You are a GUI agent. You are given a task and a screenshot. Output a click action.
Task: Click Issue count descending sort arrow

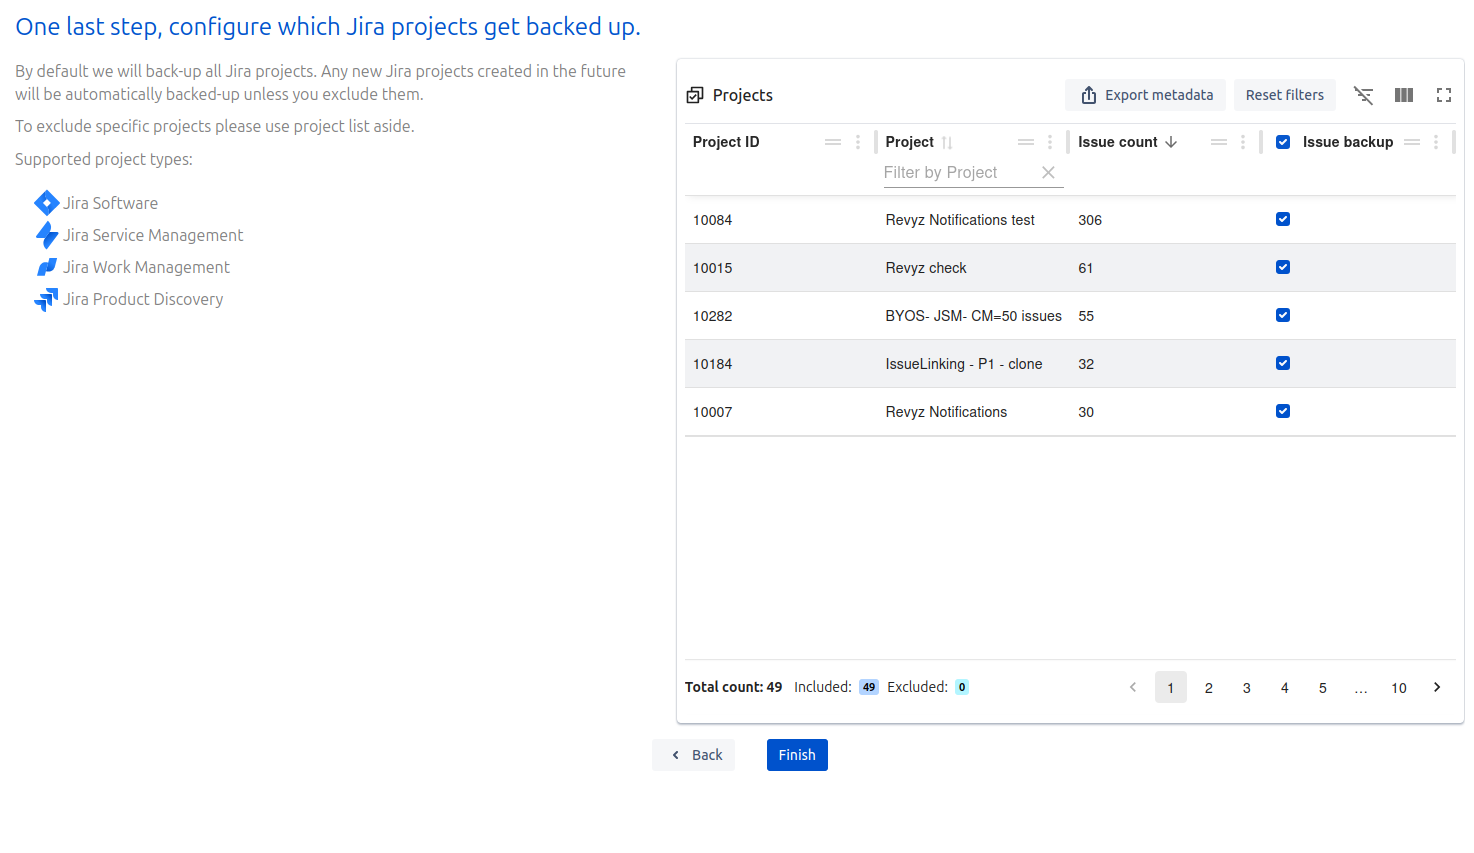(1171, 142)
